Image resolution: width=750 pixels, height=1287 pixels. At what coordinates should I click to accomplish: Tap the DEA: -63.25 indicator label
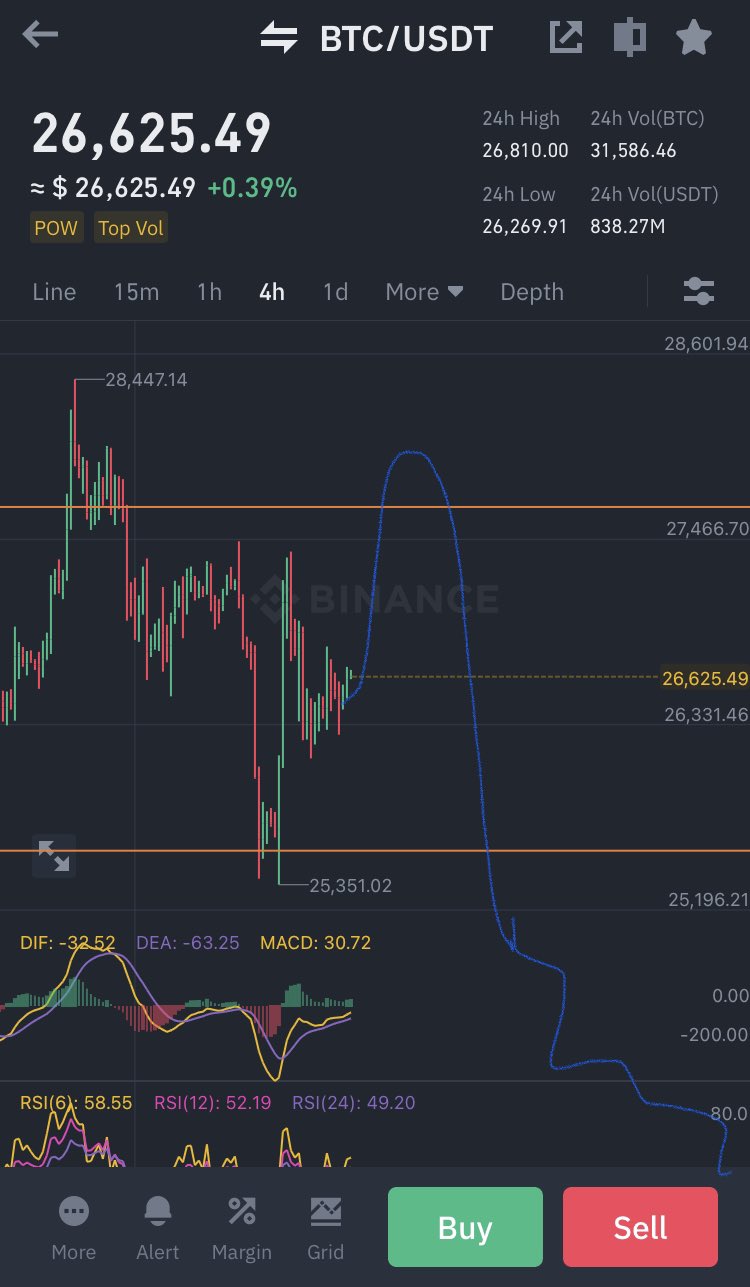click(187, 942)
